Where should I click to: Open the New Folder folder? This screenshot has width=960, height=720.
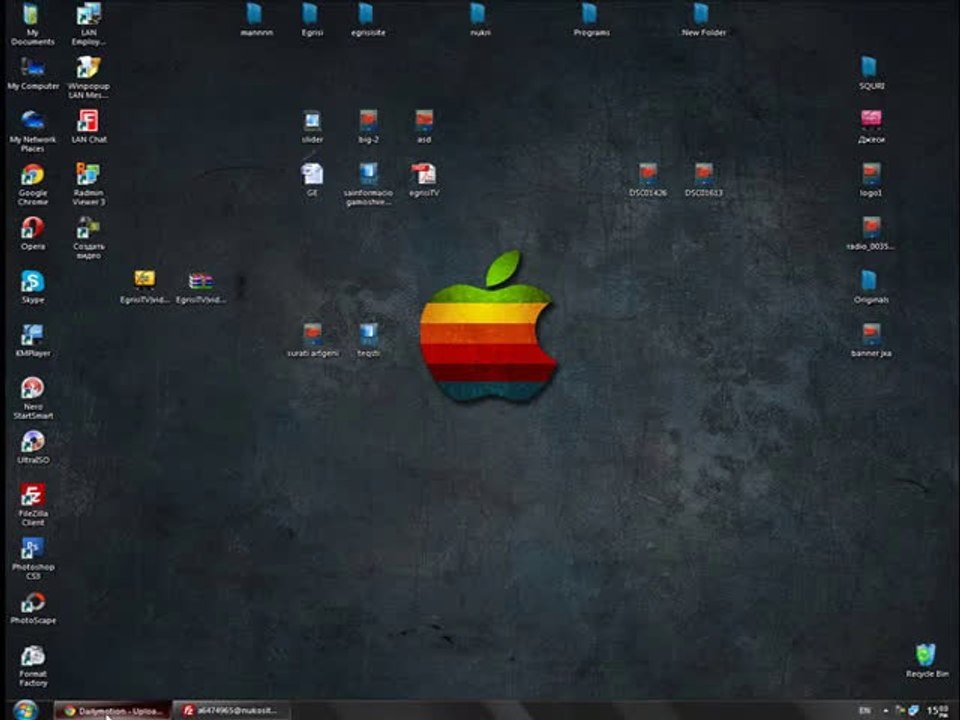coord(703,20)
